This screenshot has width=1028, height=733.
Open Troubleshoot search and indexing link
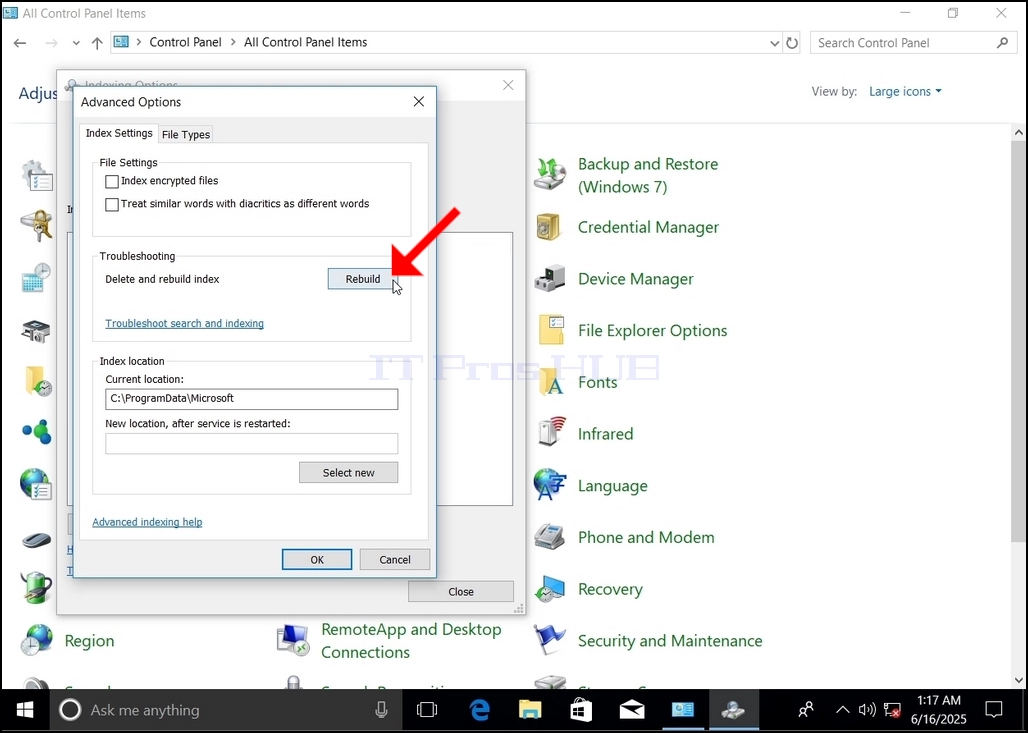pyautogui.click(x=184, y=323)
